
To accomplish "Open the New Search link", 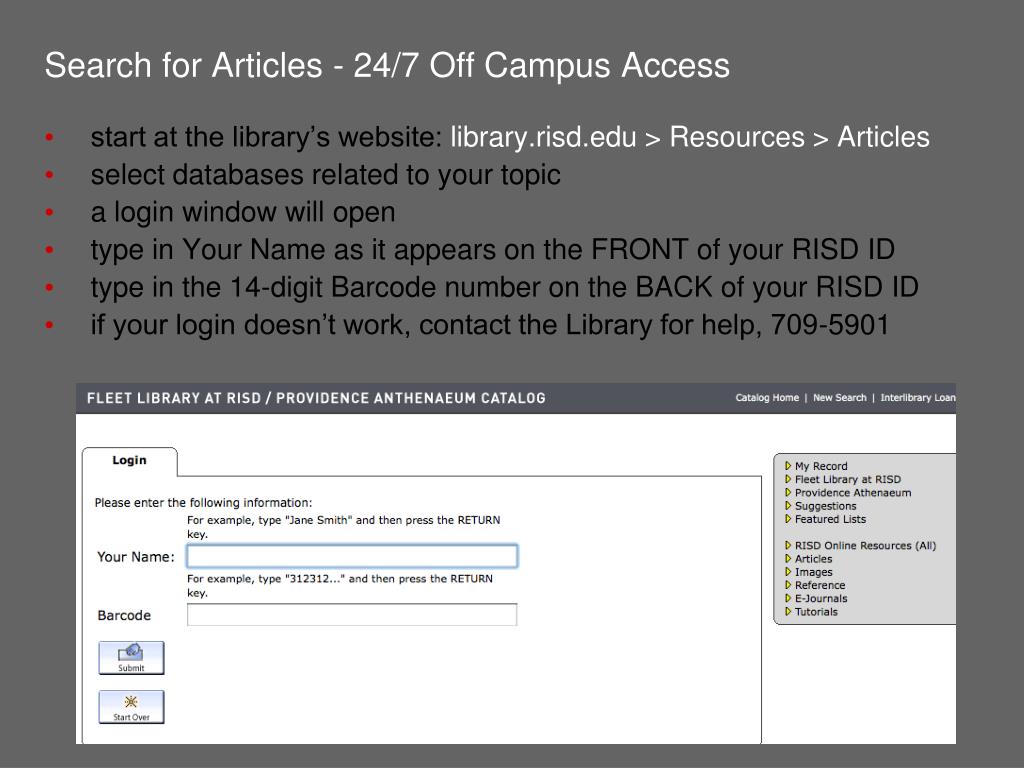I will [x=839, y=398].
